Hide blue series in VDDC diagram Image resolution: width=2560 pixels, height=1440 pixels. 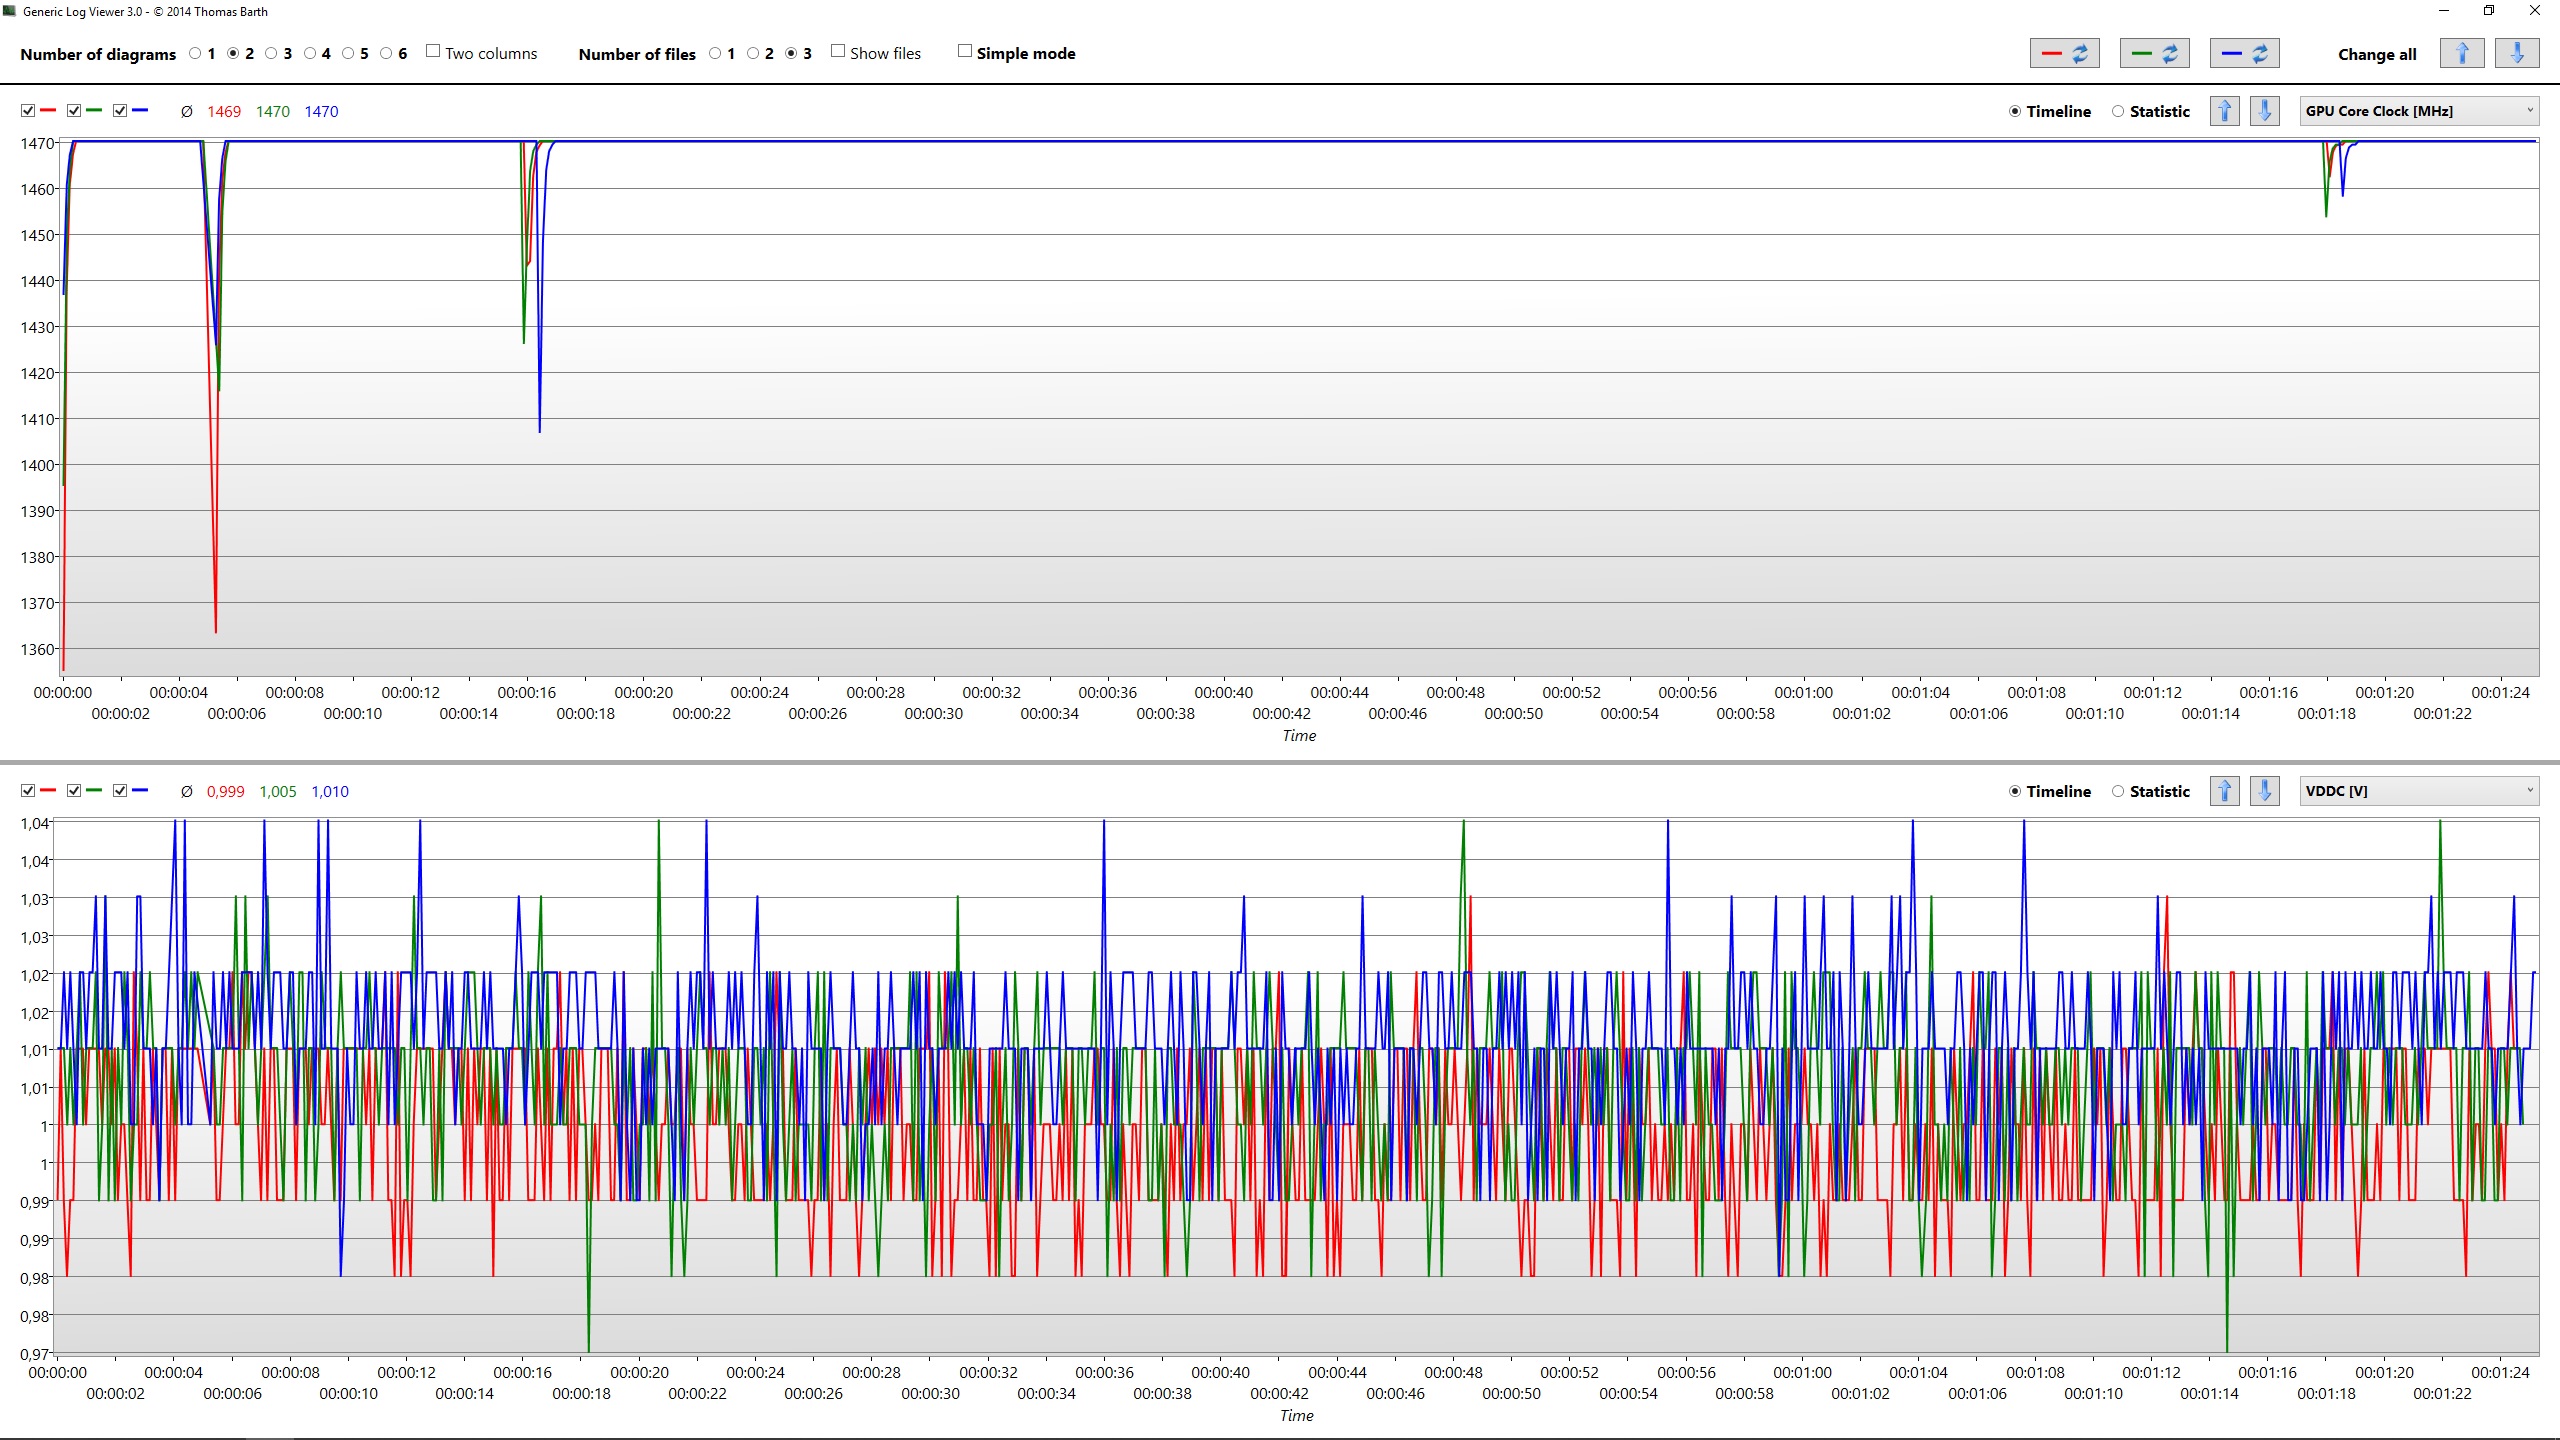coord(120,791)
